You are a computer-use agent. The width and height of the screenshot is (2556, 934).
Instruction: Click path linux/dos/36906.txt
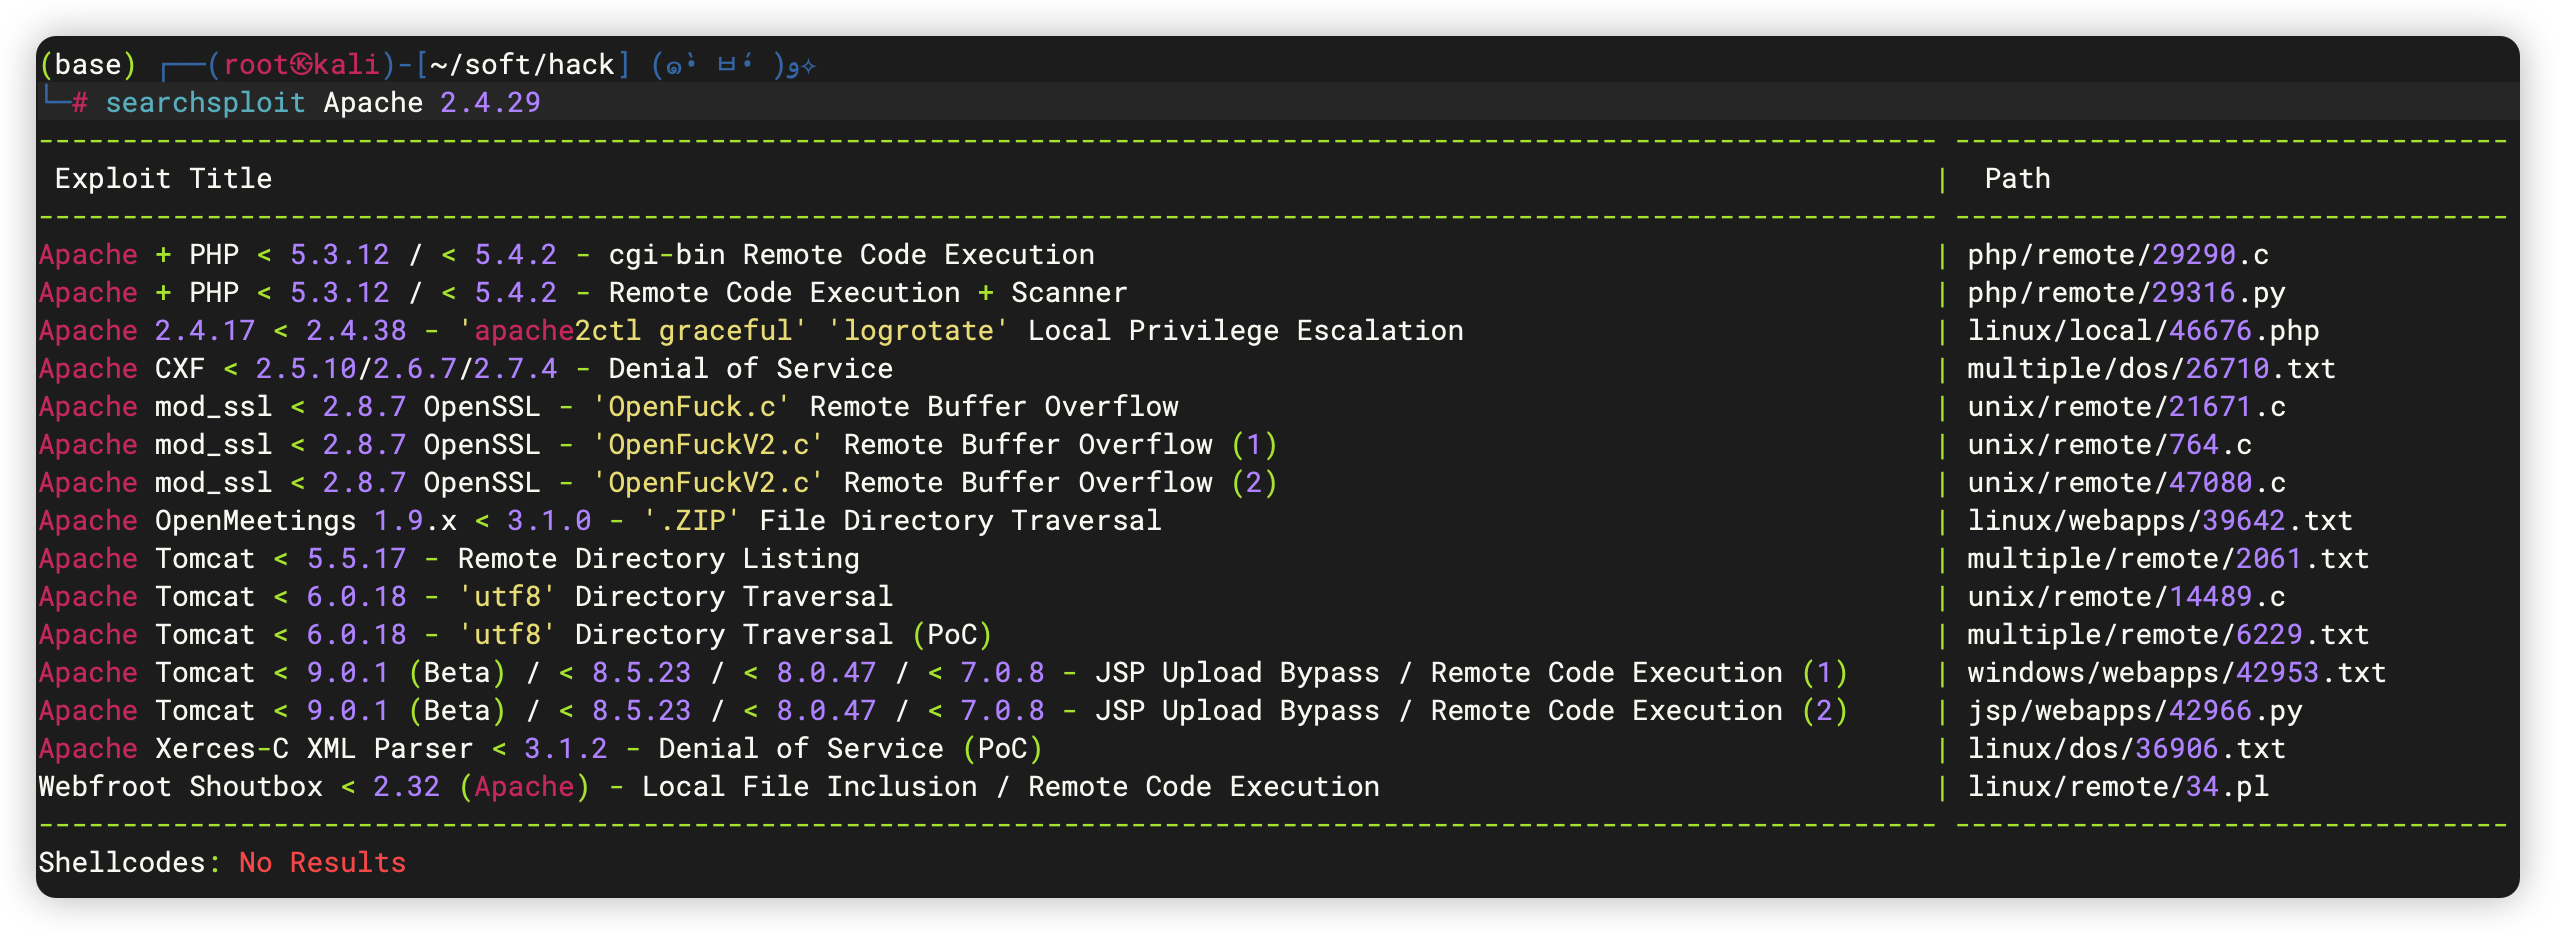[x=2126, y=749]
